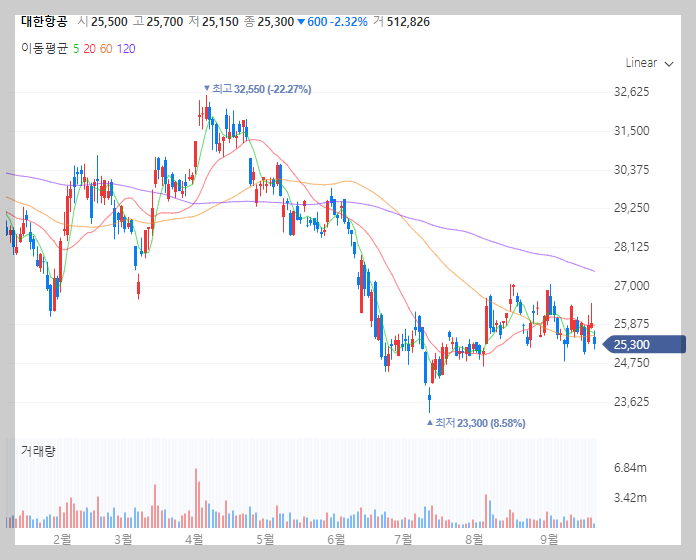Click the high price value 25,700
The image size is (696, 560).
(165, 22)
